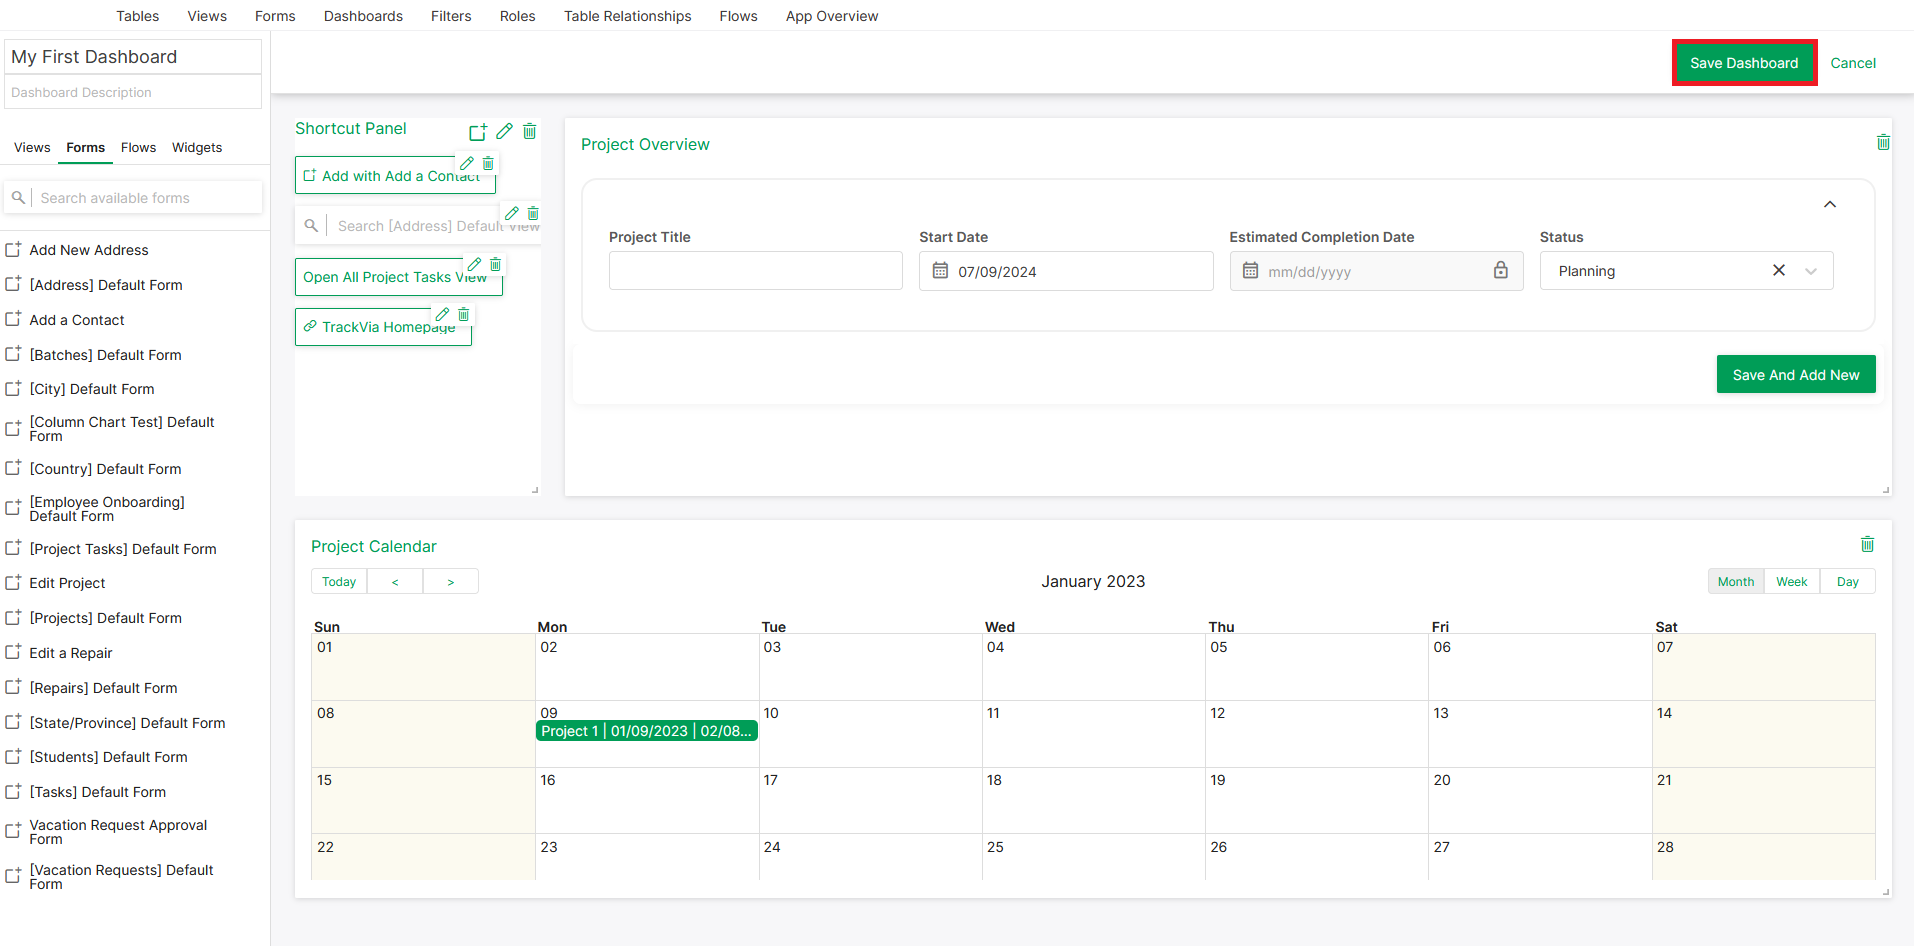
Task: Click inside the Project Title field
Action: (x=755, y=270)
